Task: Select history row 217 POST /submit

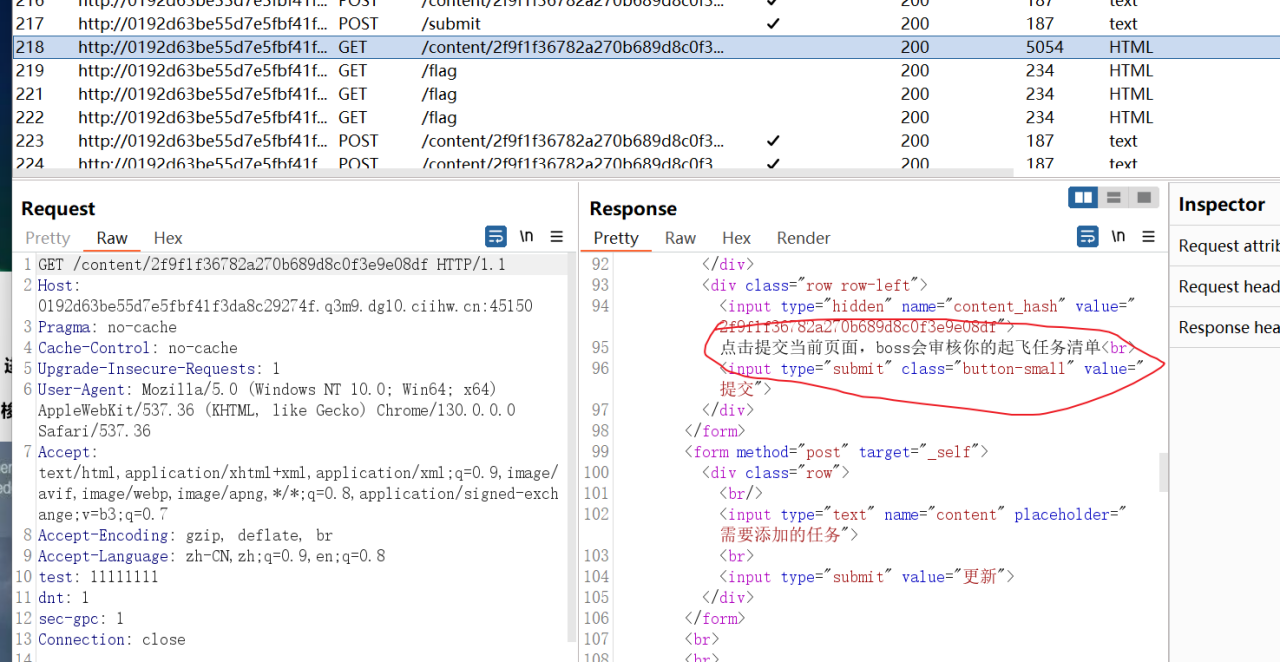Action: pyautogui.click(x=646, y=24)
